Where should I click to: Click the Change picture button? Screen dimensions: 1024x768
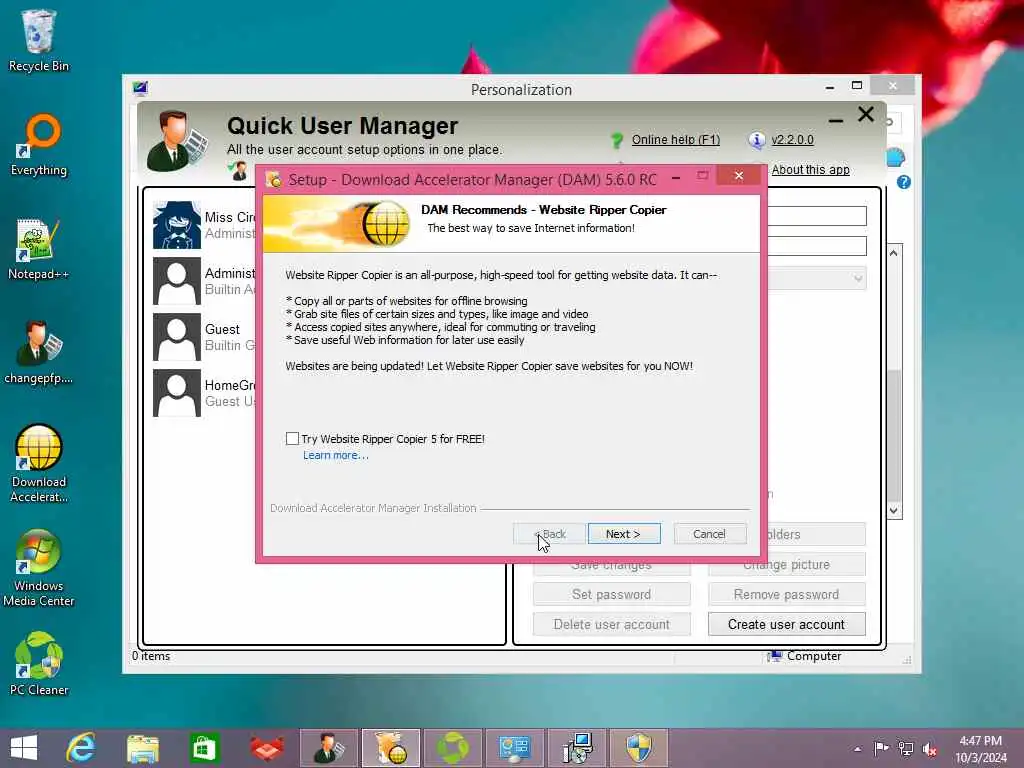pos(786,565)
